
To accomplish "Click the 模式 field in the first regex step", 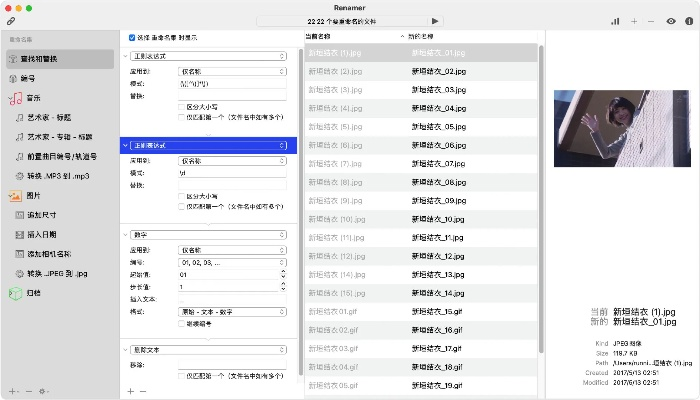I will pos(232,84).
